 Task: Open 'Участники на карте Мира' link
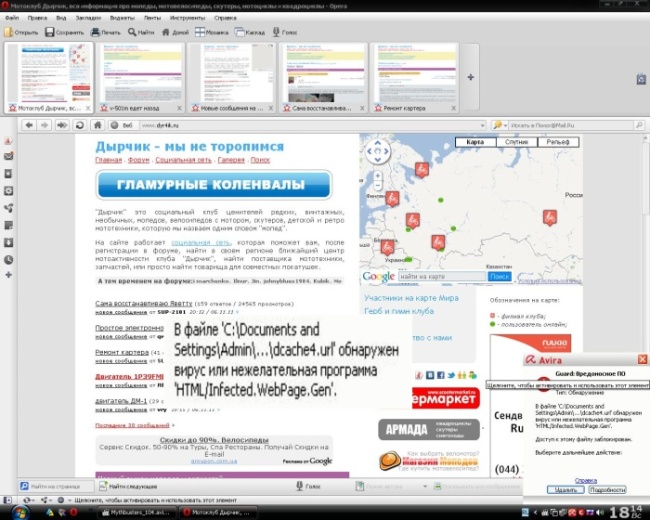(411, 298)
